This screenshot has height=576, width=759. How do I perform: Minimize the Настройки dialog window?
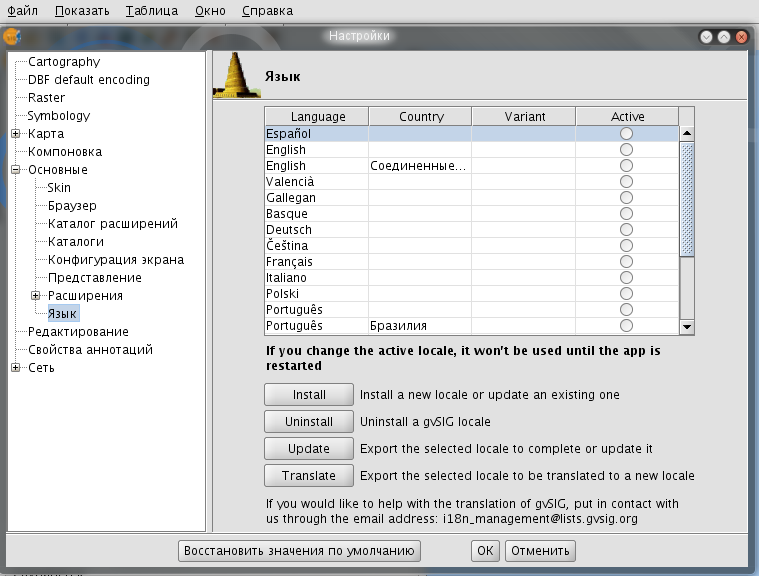tap(706, 37)
